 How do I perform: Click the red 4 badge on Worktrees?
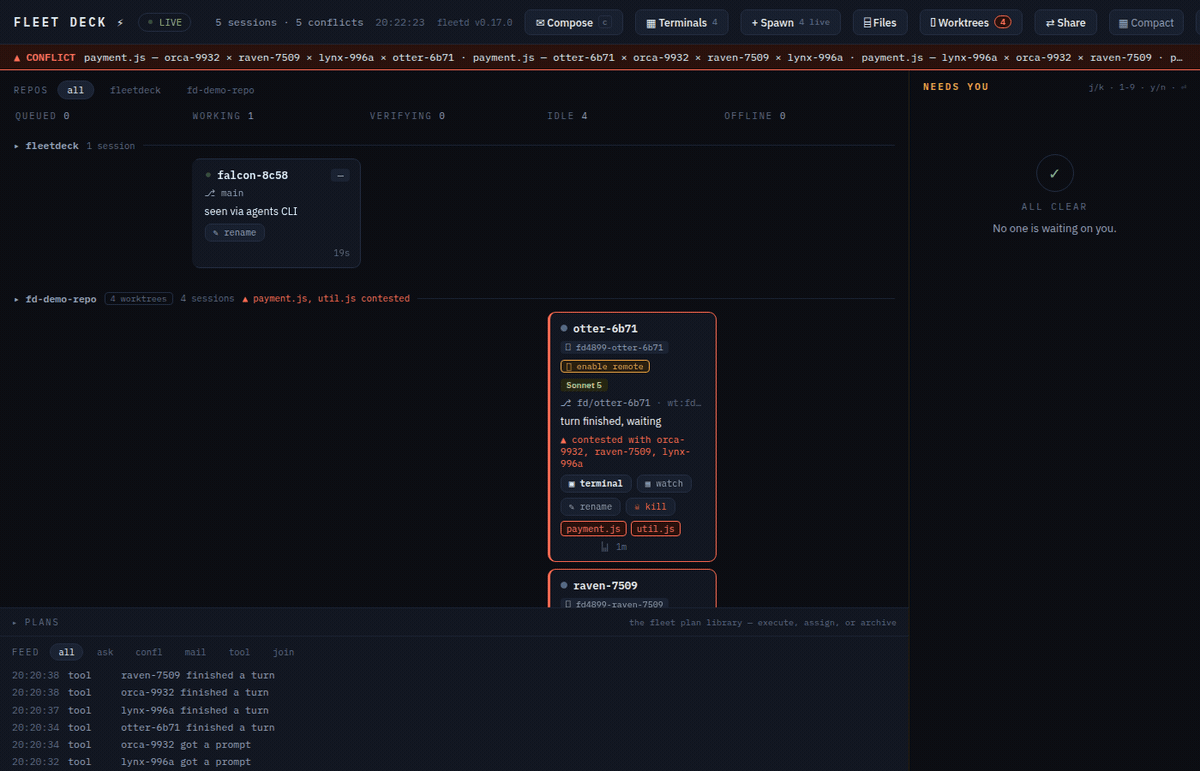click(x=1002, y=22)
